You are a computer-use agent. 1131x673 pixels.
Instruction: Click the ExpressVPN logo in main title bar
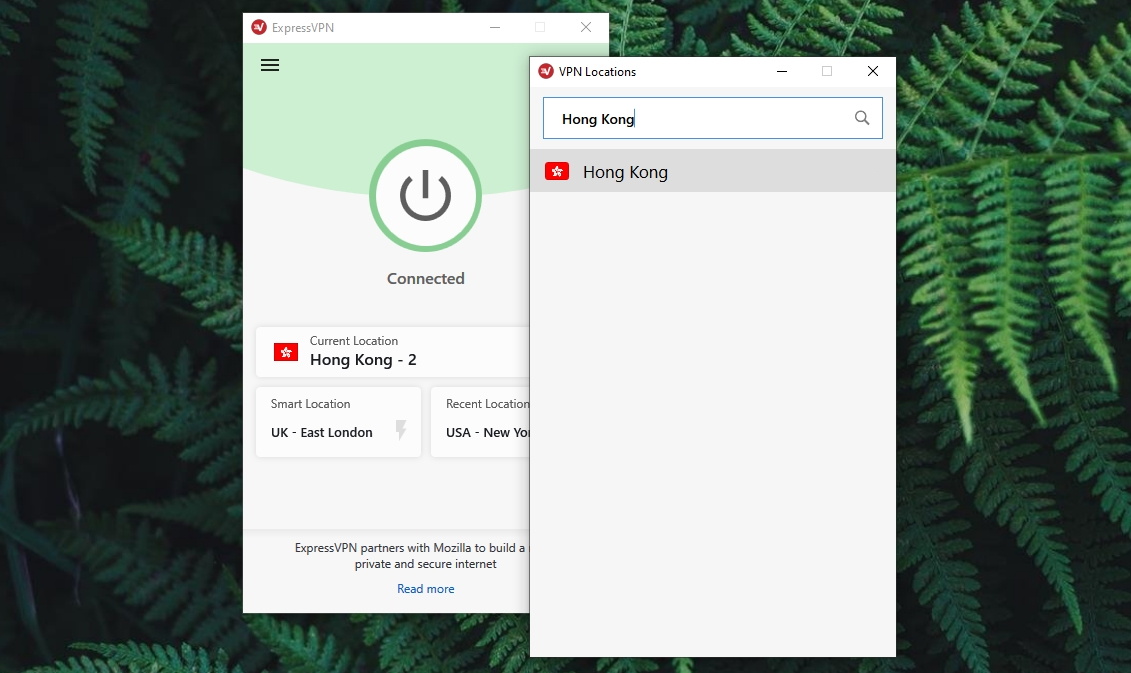click(x=259, y=27)
